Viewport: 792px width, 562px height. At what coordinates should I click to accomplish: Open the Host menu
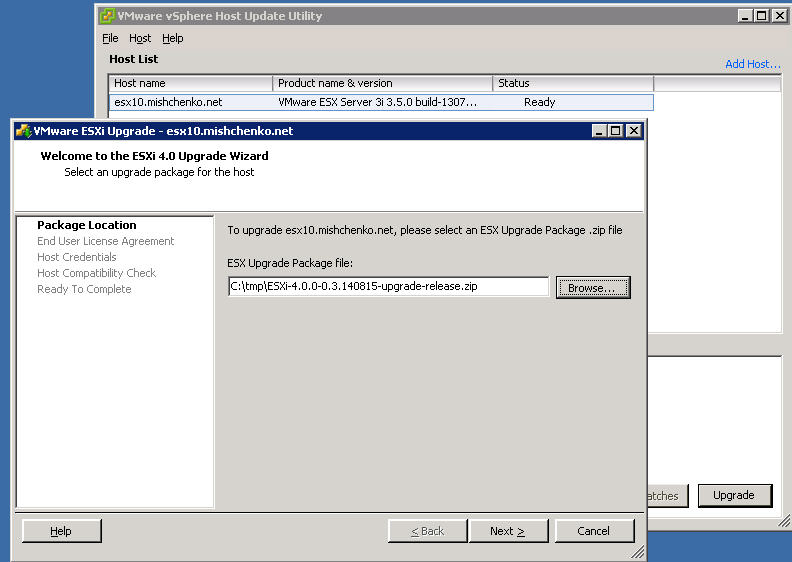pos(140,38)
